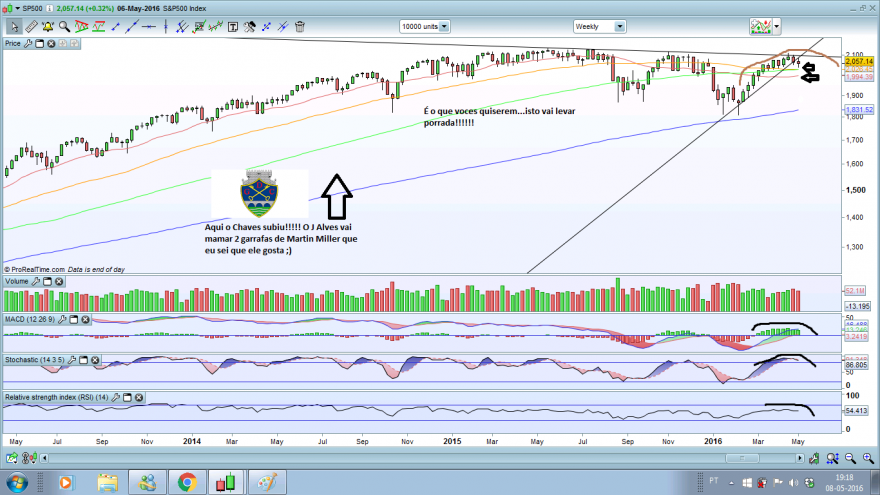The height and width of the screenshot is (495, 880).
Task: Remove the MACD indicator
Action: (85, 319)
